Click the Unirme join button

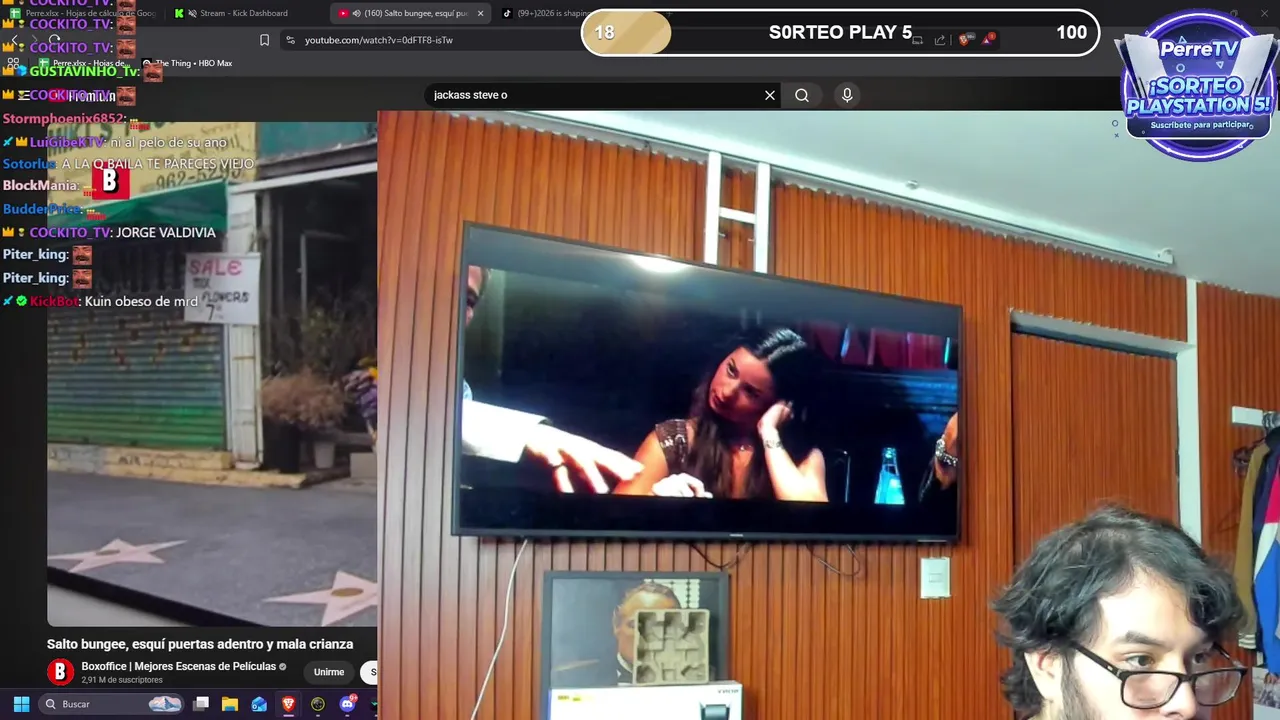click(329, 672)
